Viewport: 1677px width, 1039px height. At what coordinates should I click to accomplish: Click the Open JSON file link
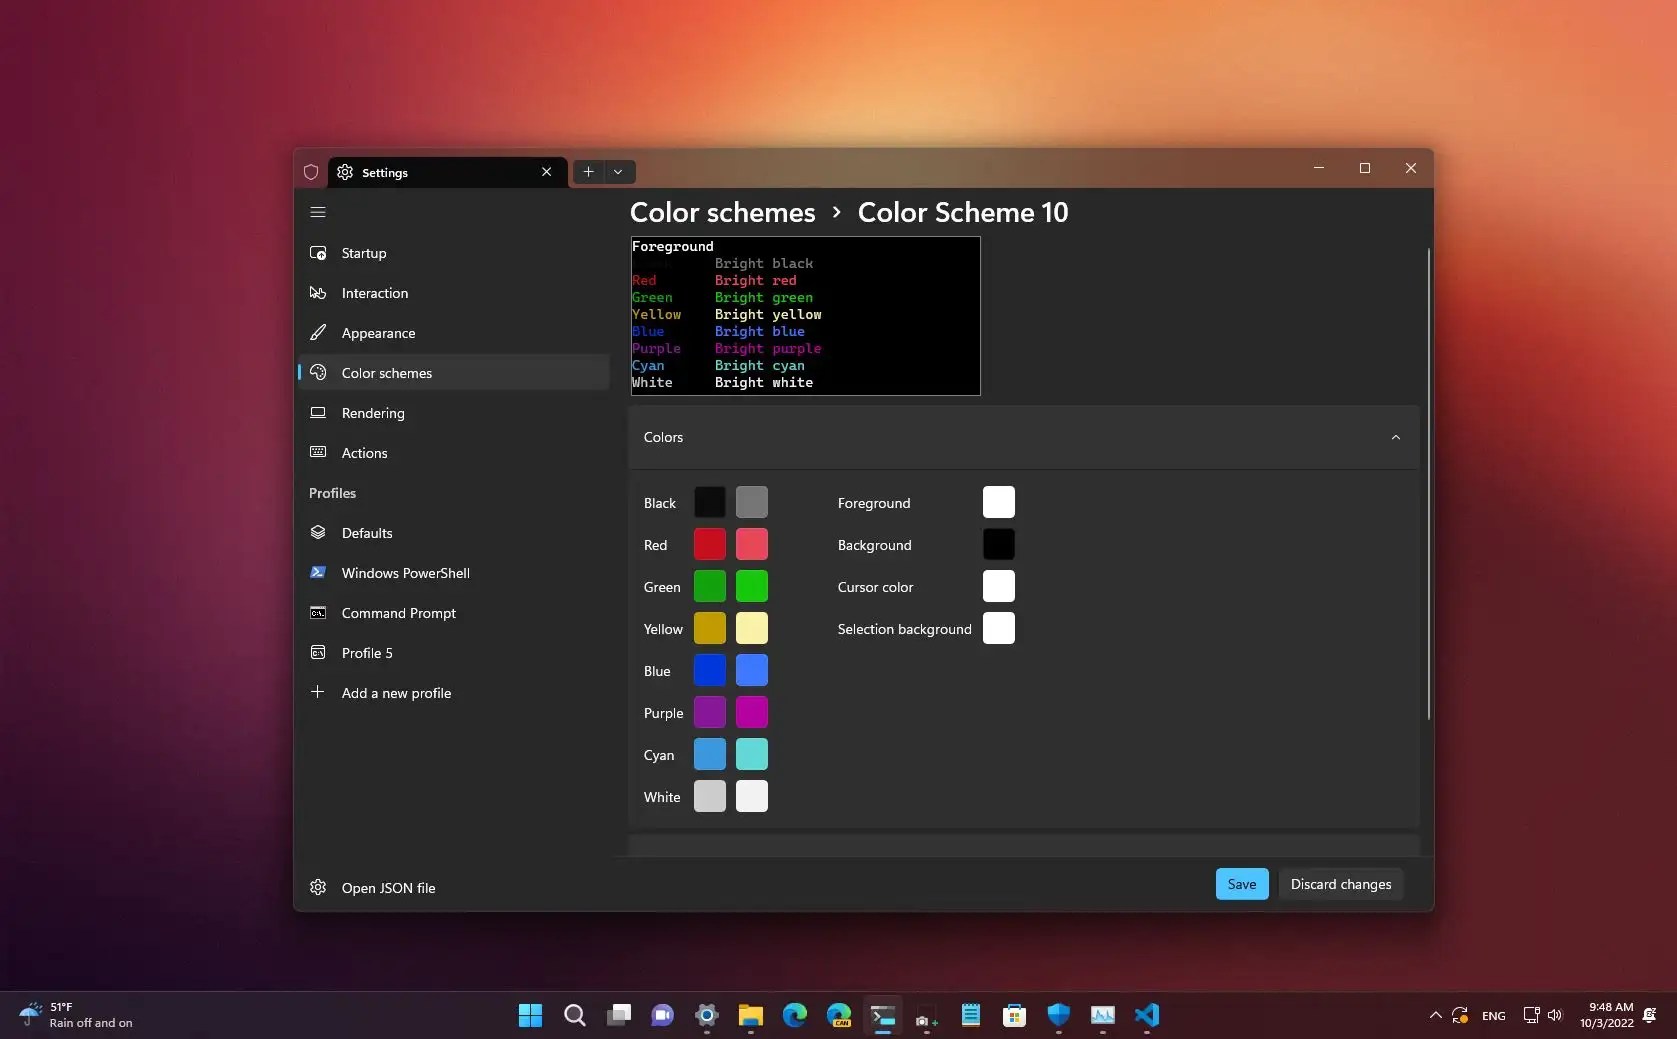(386, 888)
